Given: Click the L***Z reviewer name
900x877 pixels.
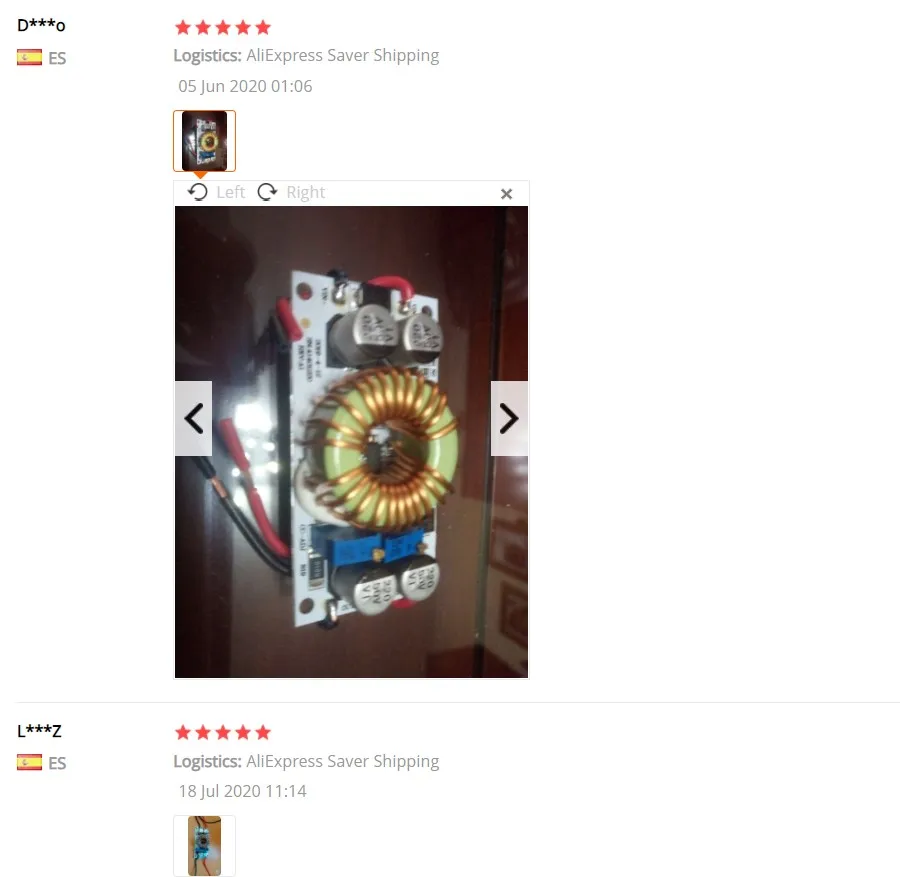Looking at the screenshot, I should tap(39, 731).
